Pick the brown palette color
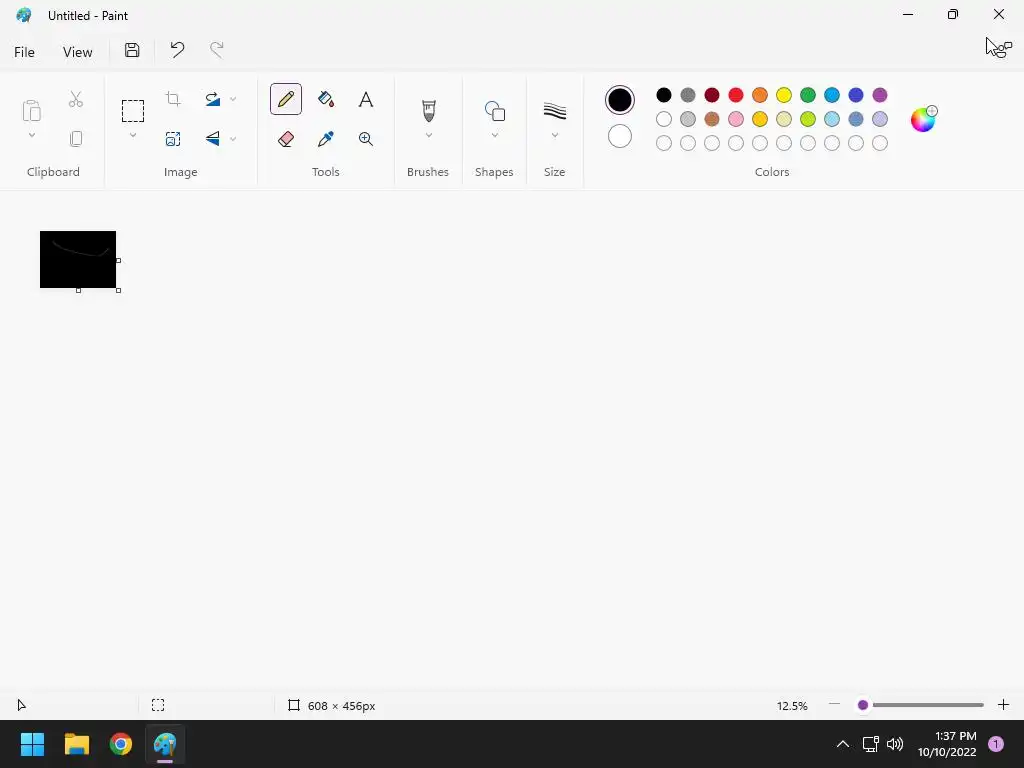1024x768 pixels. (712, 119)
